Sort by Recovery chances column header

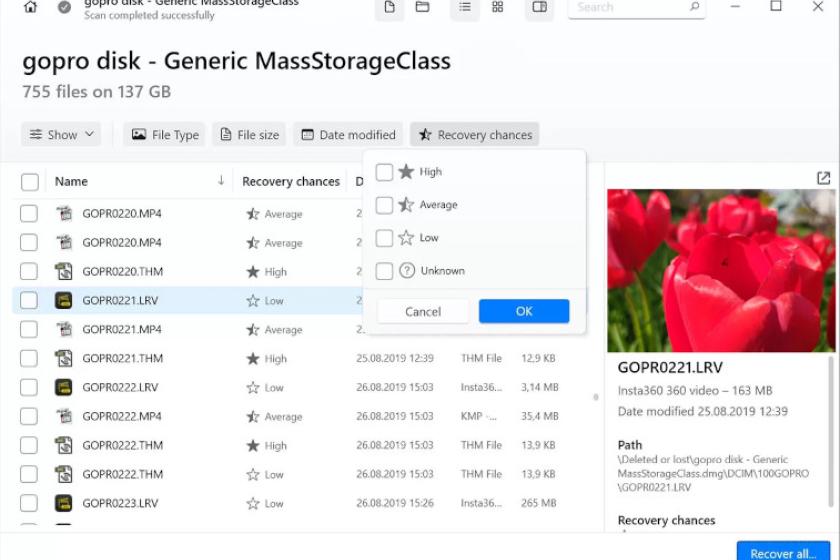[291, 181]
